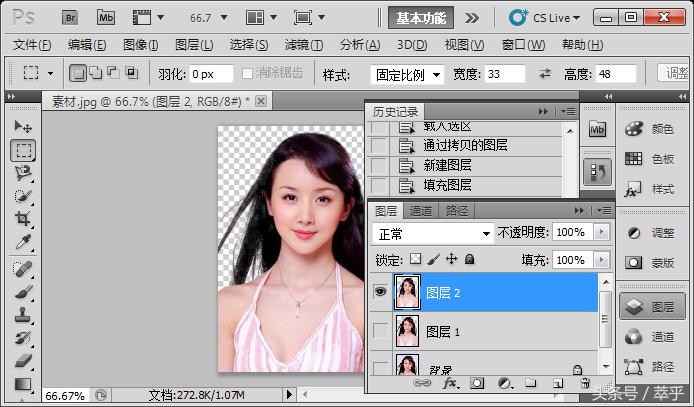The image size is (694, 407).
Task: Choose New selection mode in options bar
Action: click(78, 73)
